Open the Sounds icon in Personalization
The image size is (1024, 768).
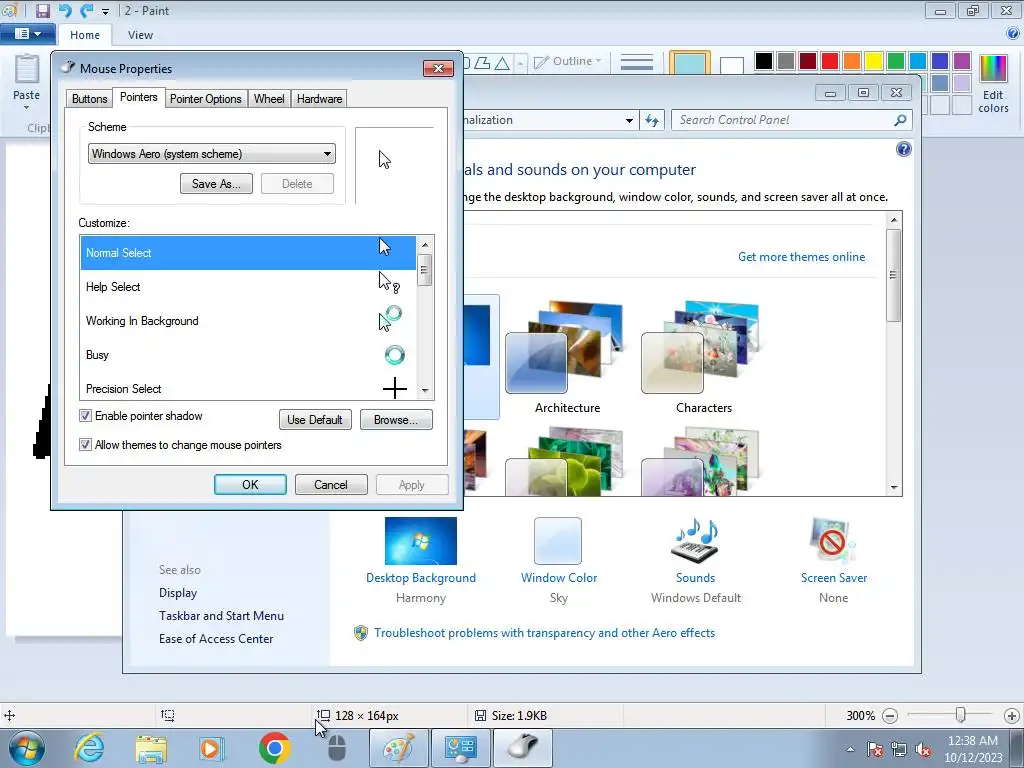coord(695,541)
